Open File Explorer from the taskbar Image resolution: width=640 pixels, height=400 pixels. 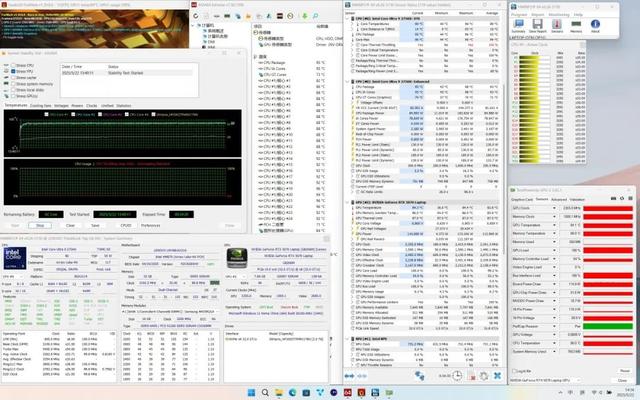click(x=279, y=393)
